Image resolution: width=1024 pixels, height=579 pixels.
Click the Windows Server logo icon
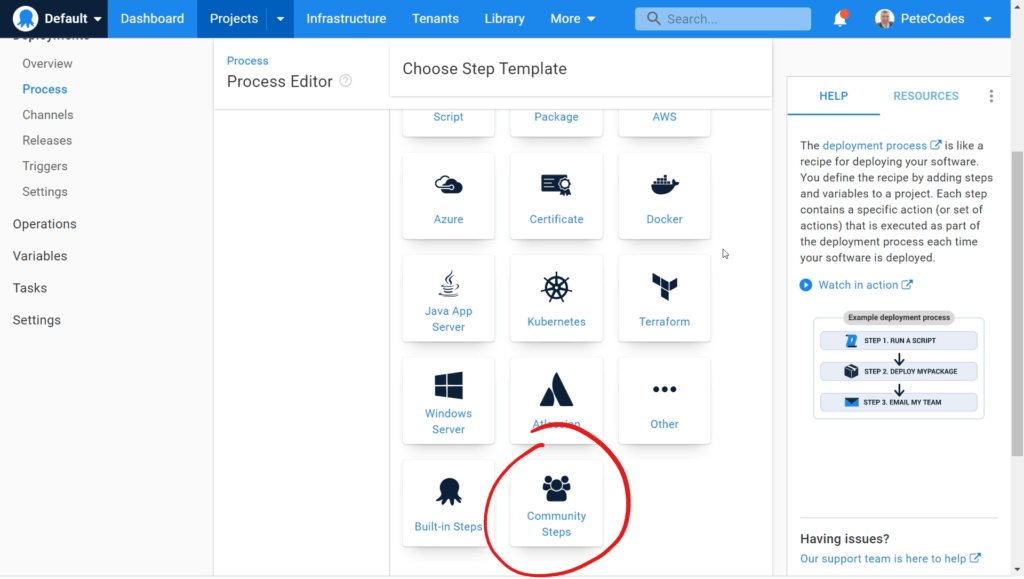[x=449, y=385]
